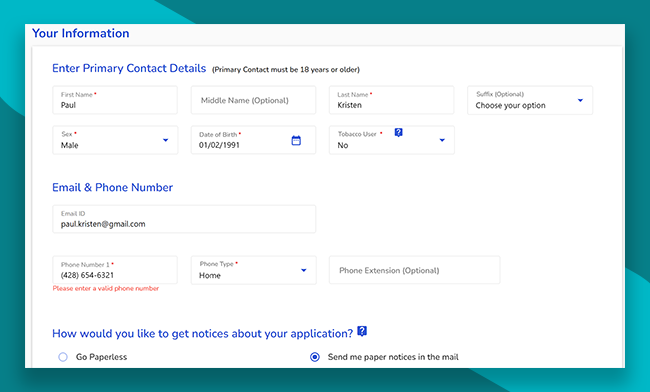Click the 'Email & Phone Number' heading
Viewport: 650px width, 392px height.
click(x=112, y=187)
